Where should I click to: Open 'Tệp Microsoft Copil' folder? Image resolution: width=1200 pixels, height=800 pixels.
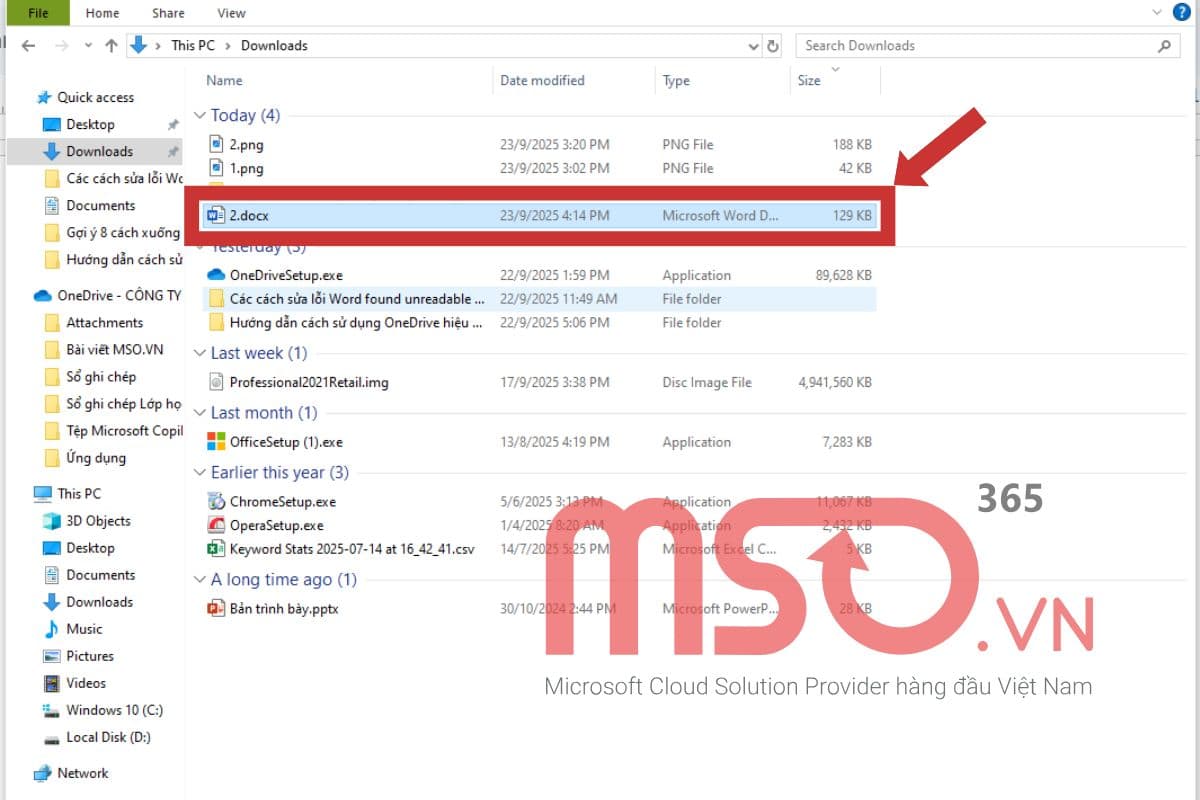pos(124,430)
